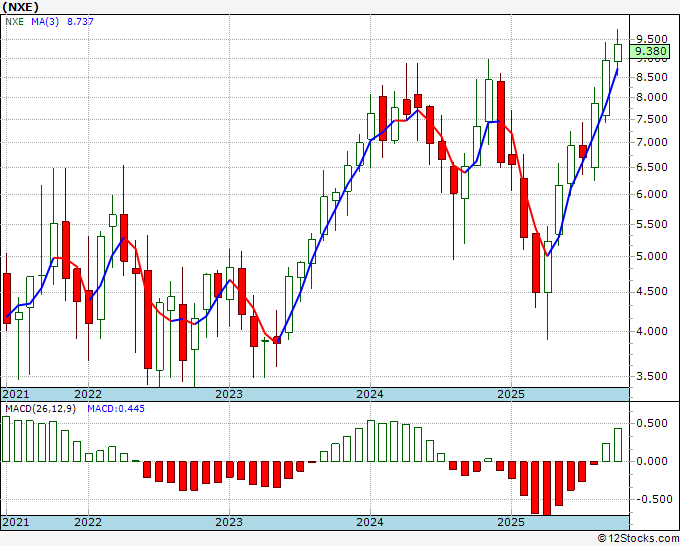The width and height of the screenshot is (680, 546).
Task: Click the 6.000 price axis label
Action: pyautogui.click(x=651, y=194)
